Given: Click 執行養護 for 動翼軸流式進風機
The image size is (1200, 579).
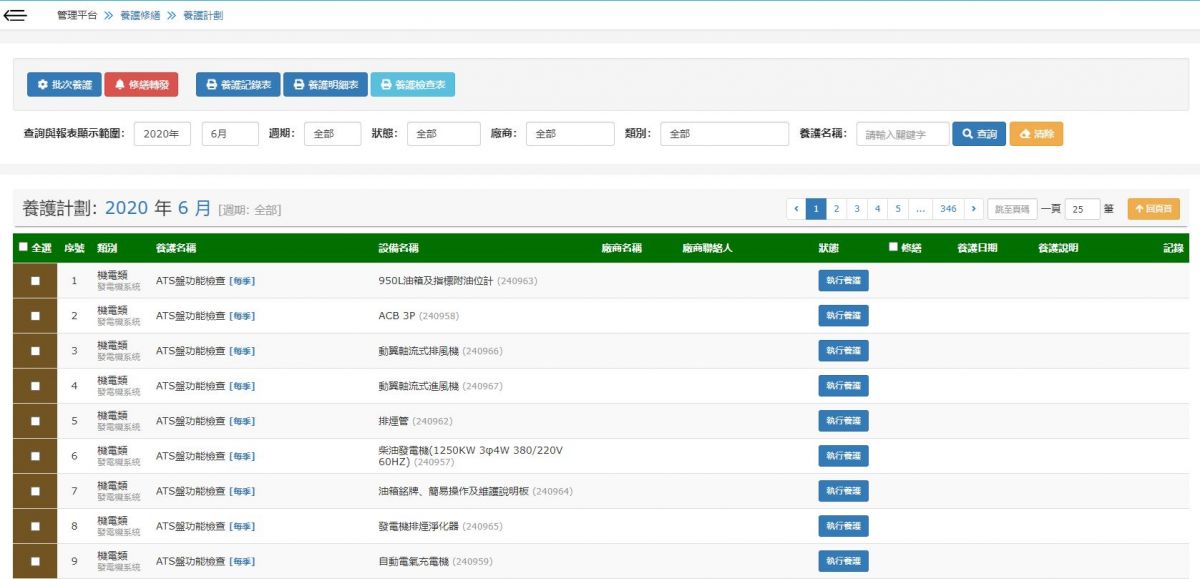Looking at the screenshot, I should 843,386.
